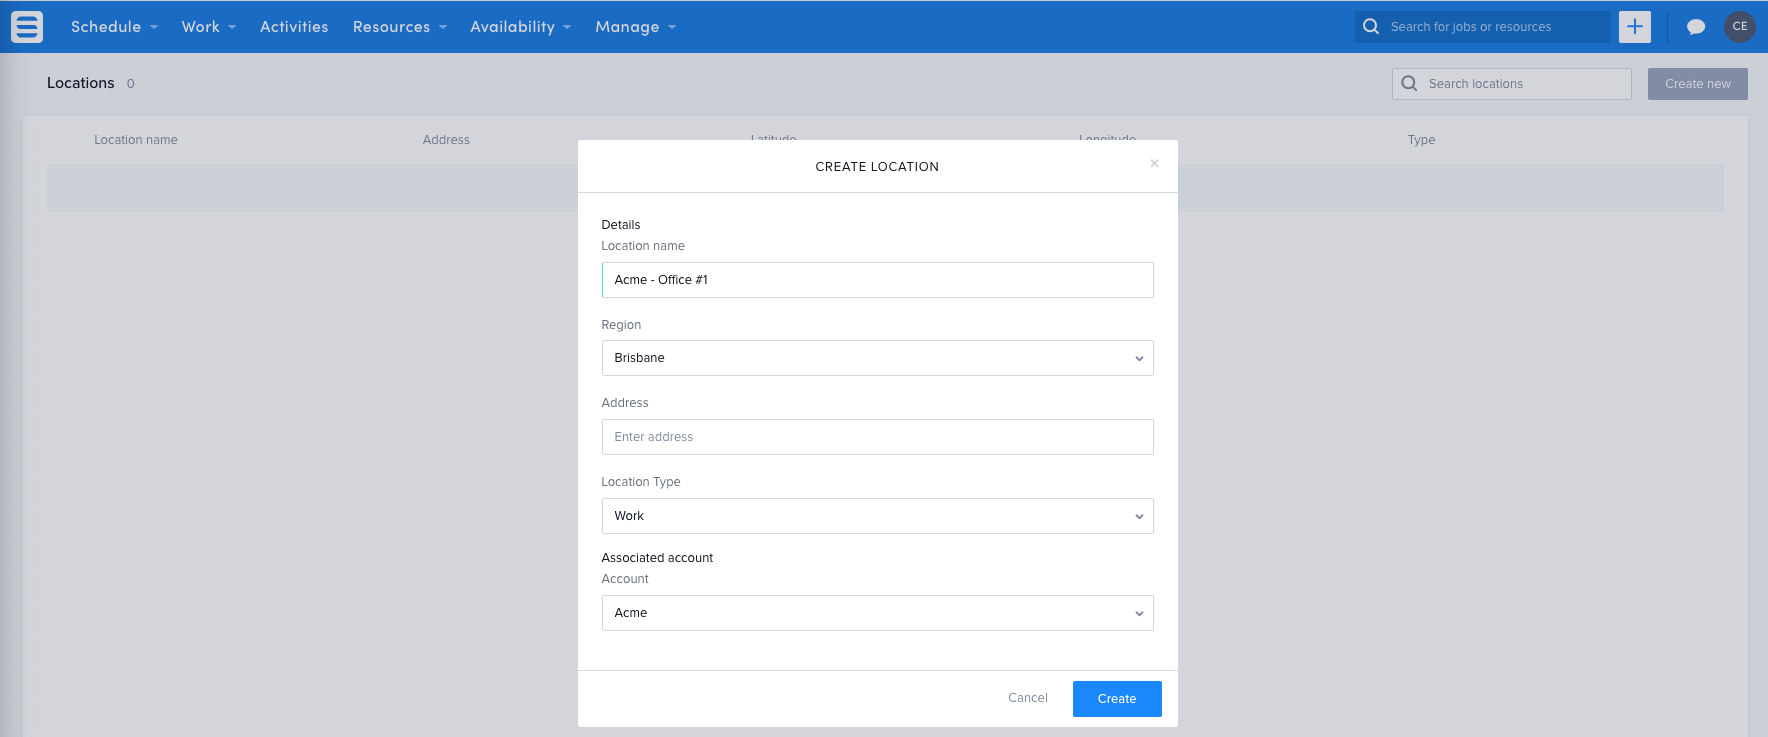Click the magnifier icon in global search

coord(1371,27)
